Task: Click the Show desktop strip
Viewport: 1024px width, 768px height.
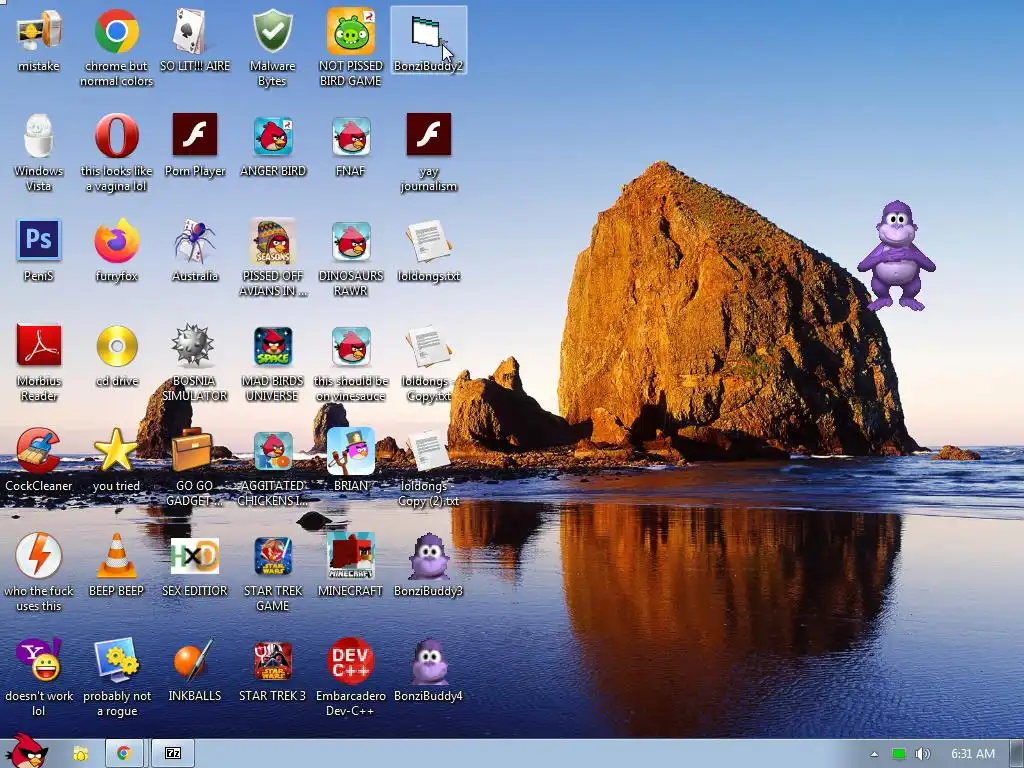Action: tap(1016, 754)
